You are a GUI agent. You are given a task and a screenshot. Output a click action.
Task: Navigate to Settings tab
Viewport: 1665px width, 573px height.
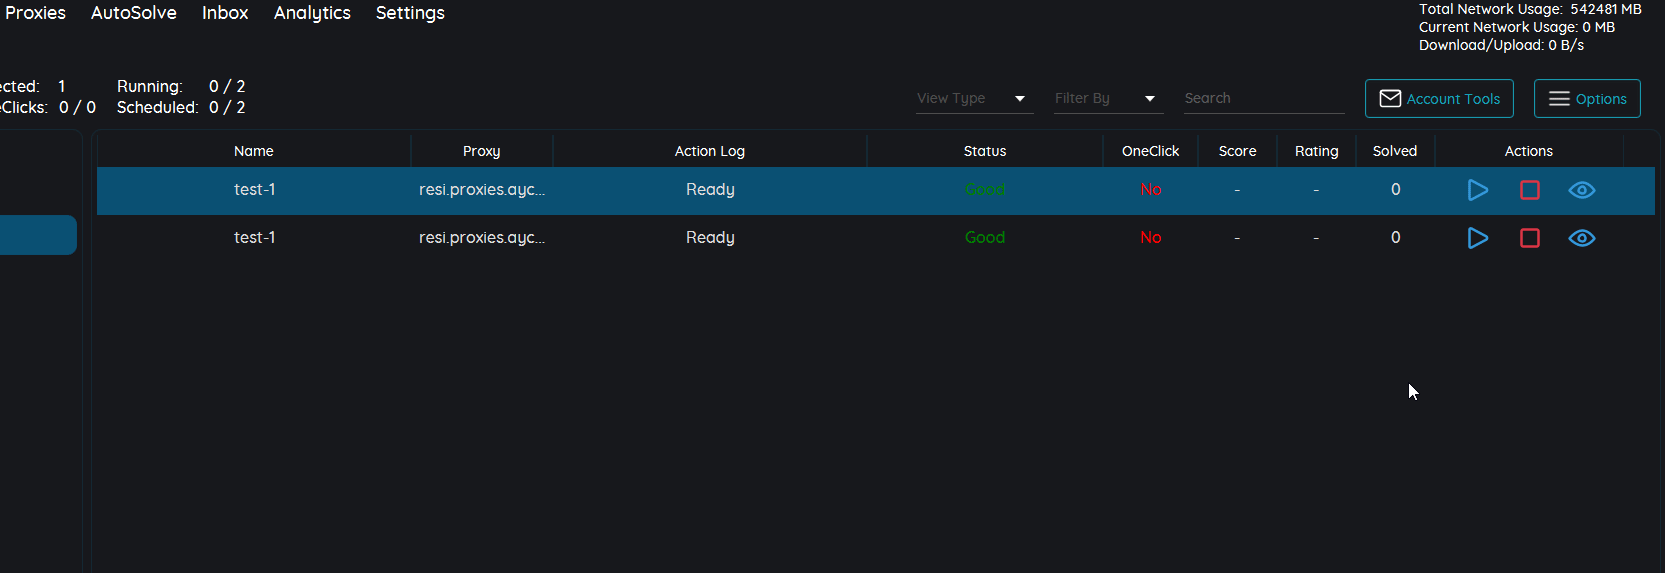[410, 13]
